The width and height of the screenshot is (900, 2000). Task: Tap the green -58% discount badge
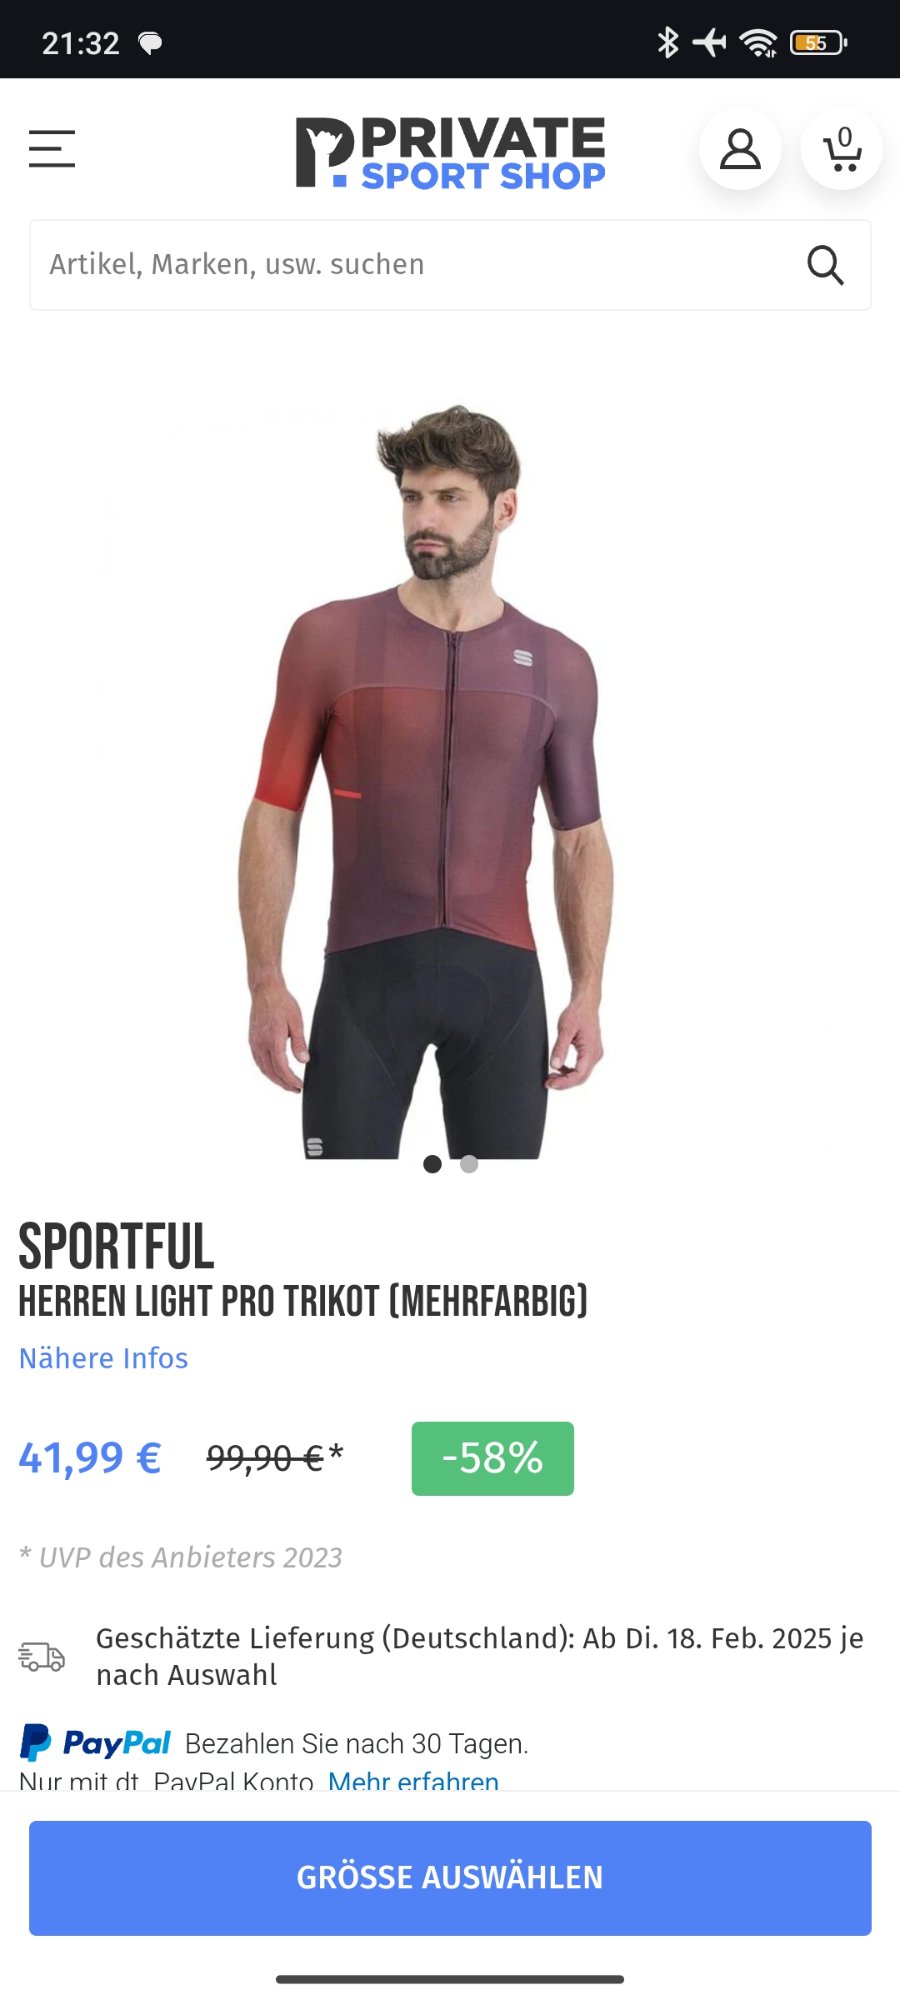(493, 1458)
